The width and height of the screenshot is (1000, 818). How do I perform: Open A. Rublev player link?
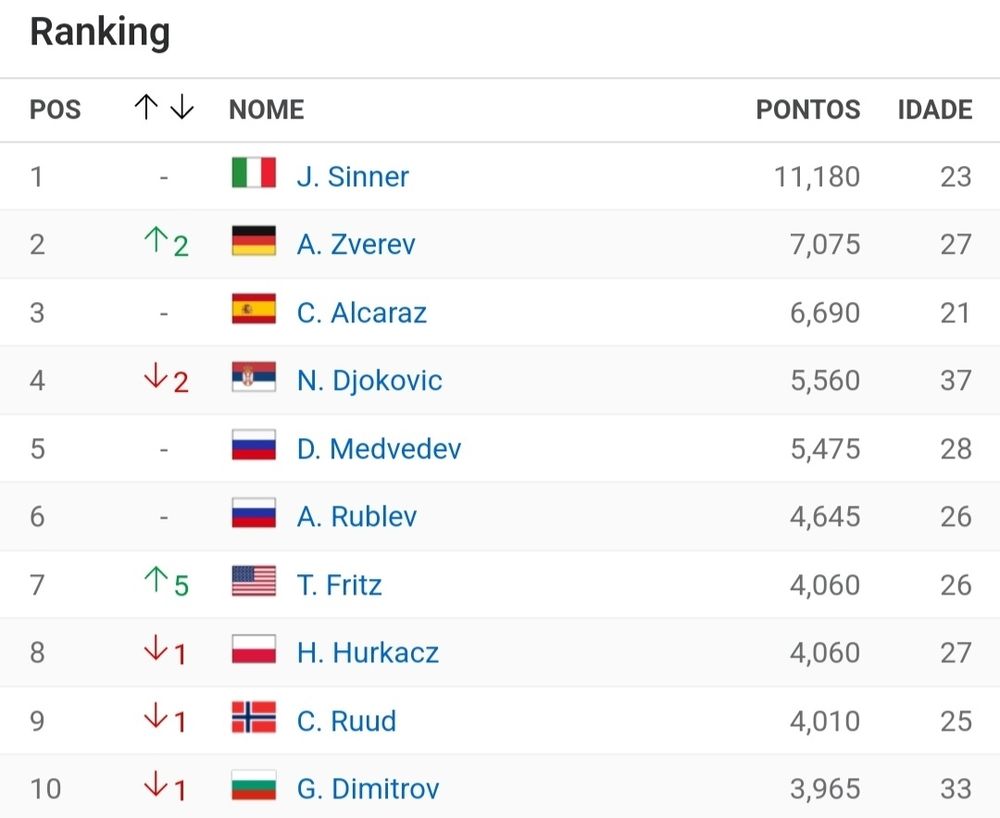(x=357, y=516)
